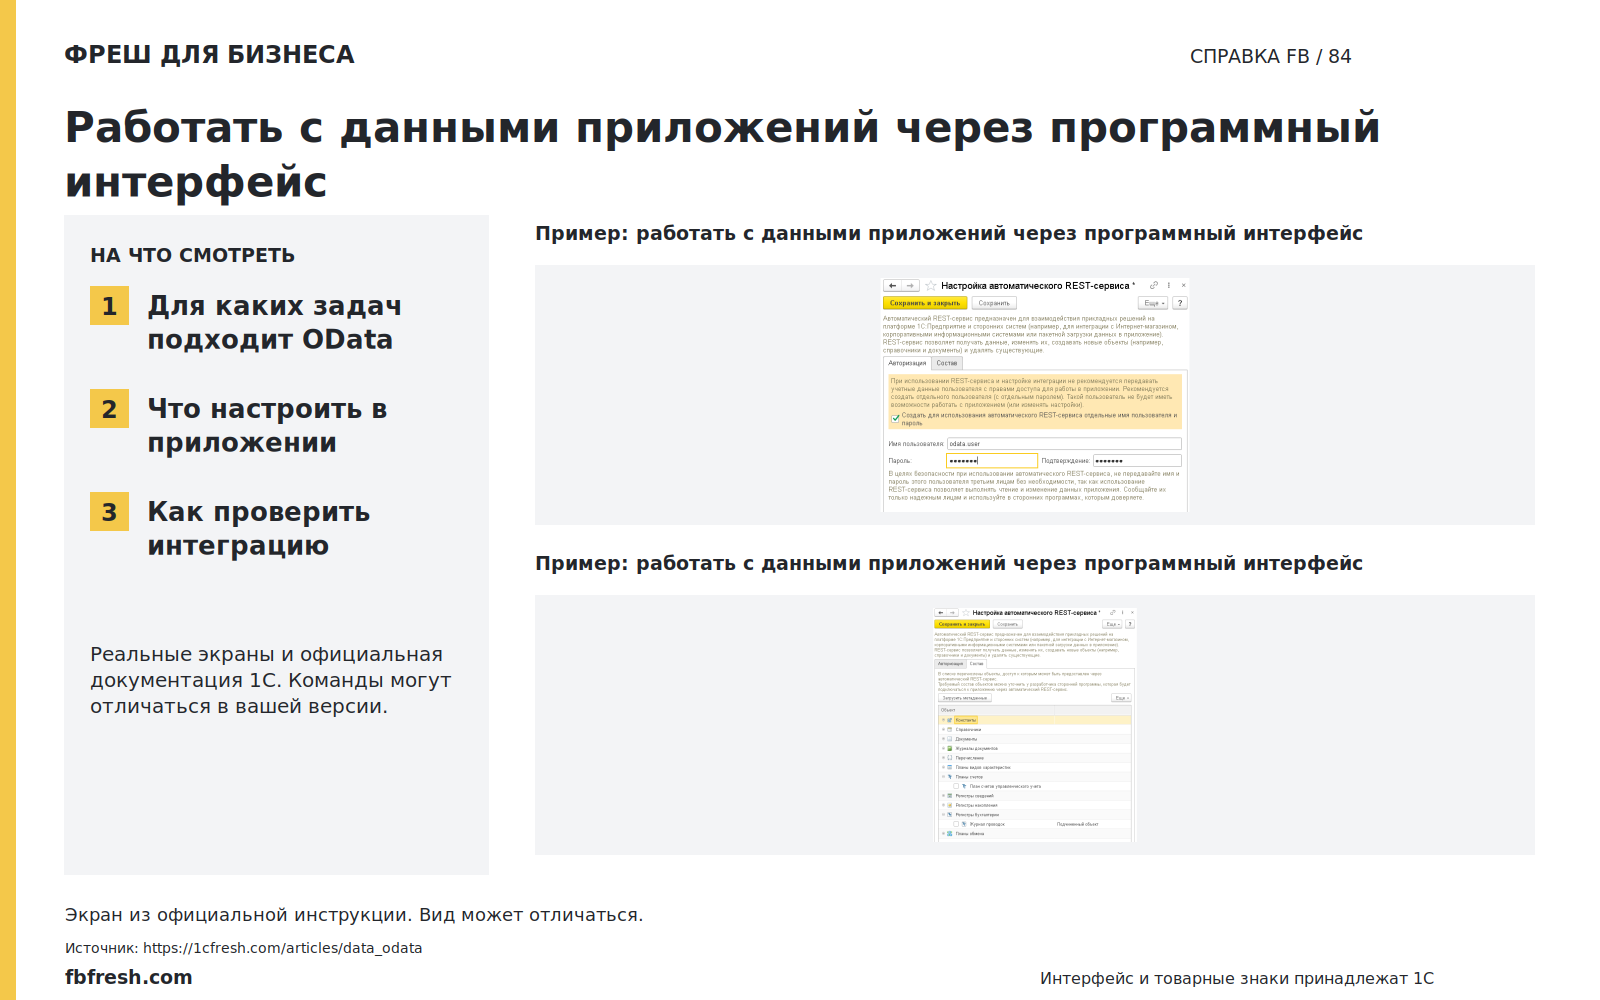Collapse the Регистры бухгалтерии tree node
1600x1000 pixels.
point(943,815)
